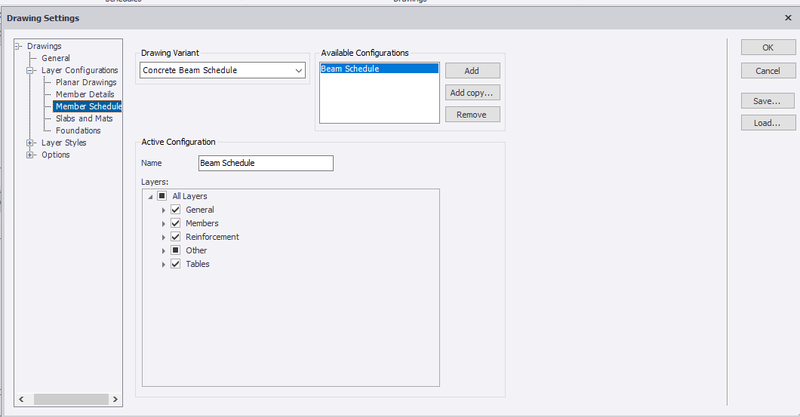Click Add configuration button
This screenshot has width=800, height=417.
point(472,71)
